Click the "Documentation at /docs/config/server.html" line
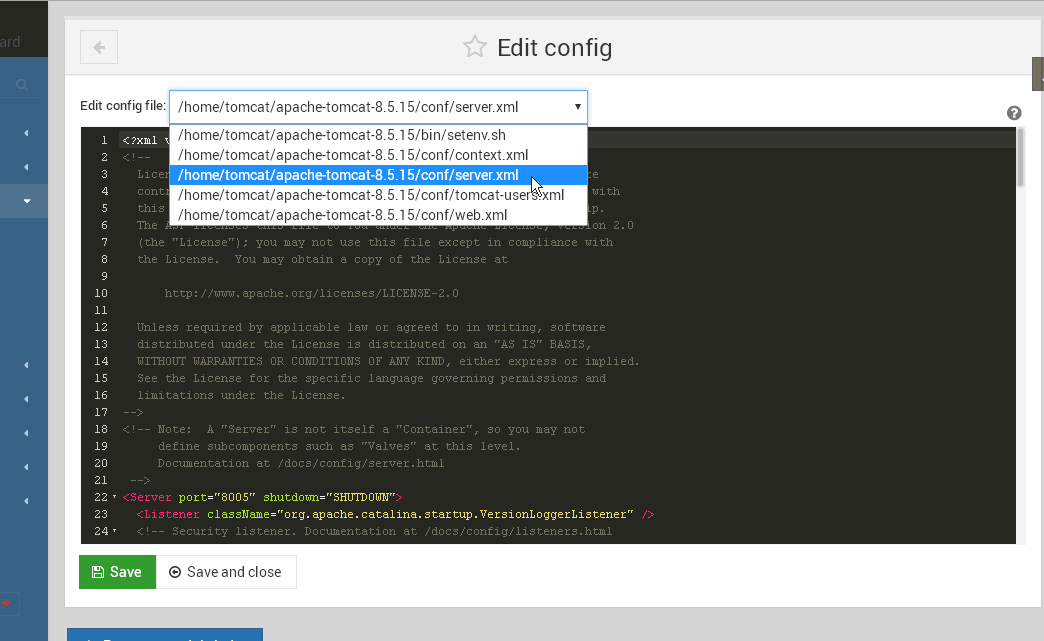This screenshot has width=1044, height=641. point(301,463)
